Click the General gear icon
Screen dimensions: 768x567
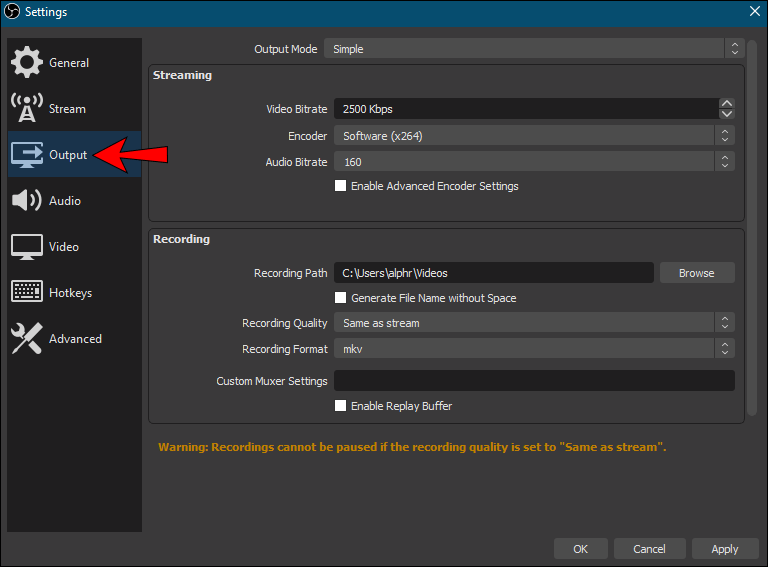(x=27, y=62)
